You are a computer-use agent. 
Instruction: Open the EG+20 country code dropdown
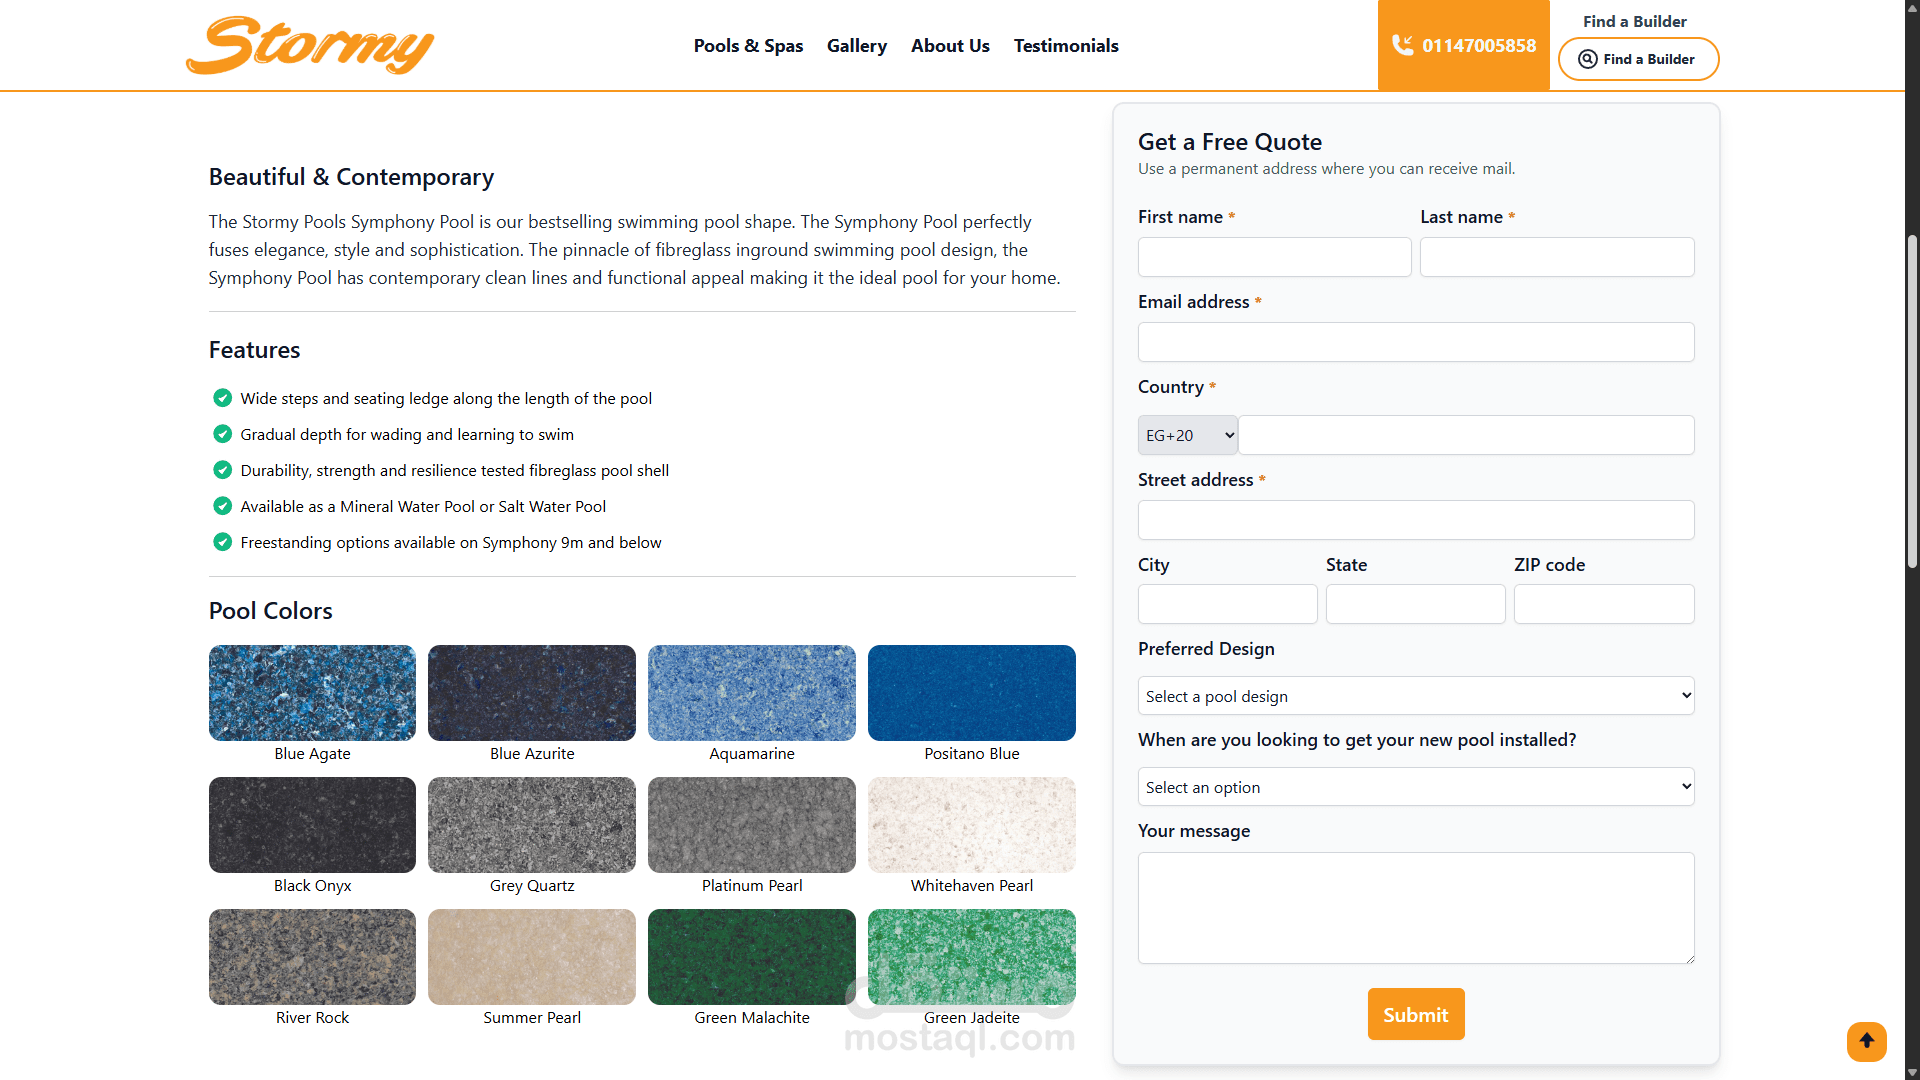pyautogui.click(x=1188, y=435)
